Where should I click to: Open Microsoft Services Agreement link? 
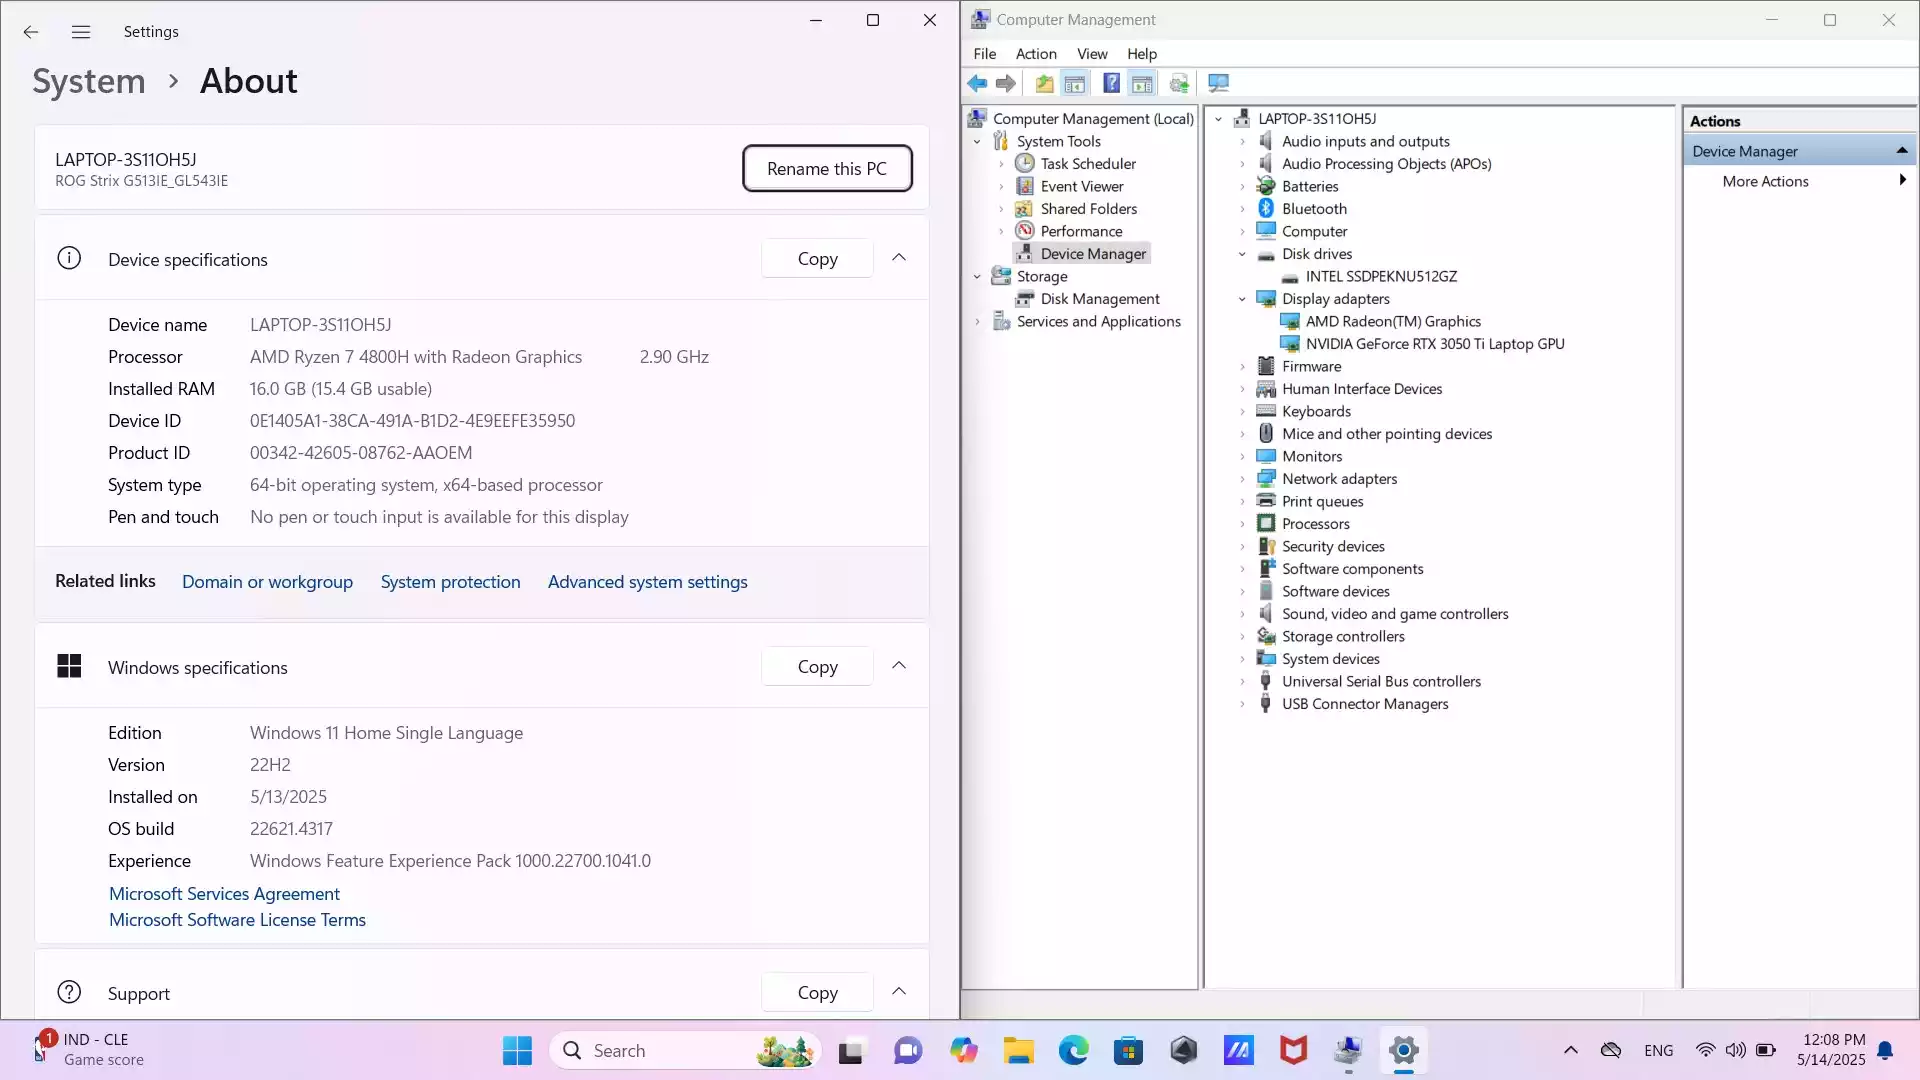point(224,894)
